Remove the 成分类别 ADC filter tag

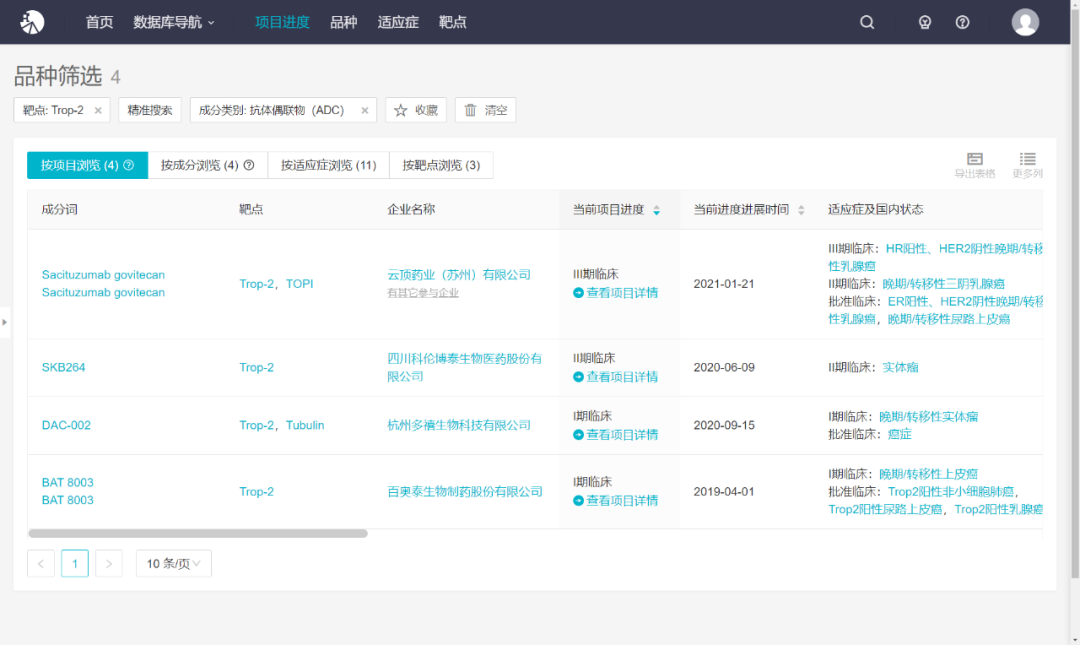[364, 110]
